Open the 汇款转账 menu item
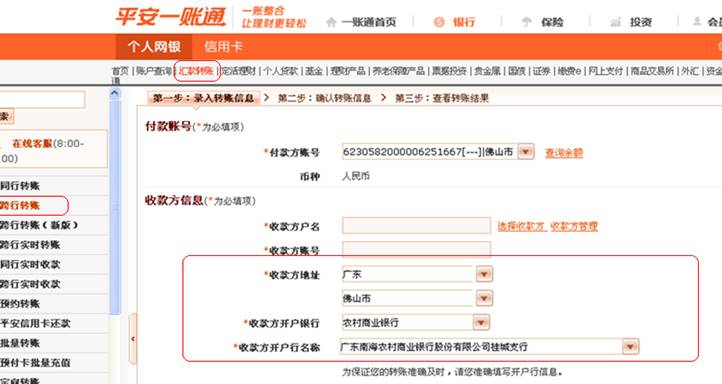 point(197,71)
